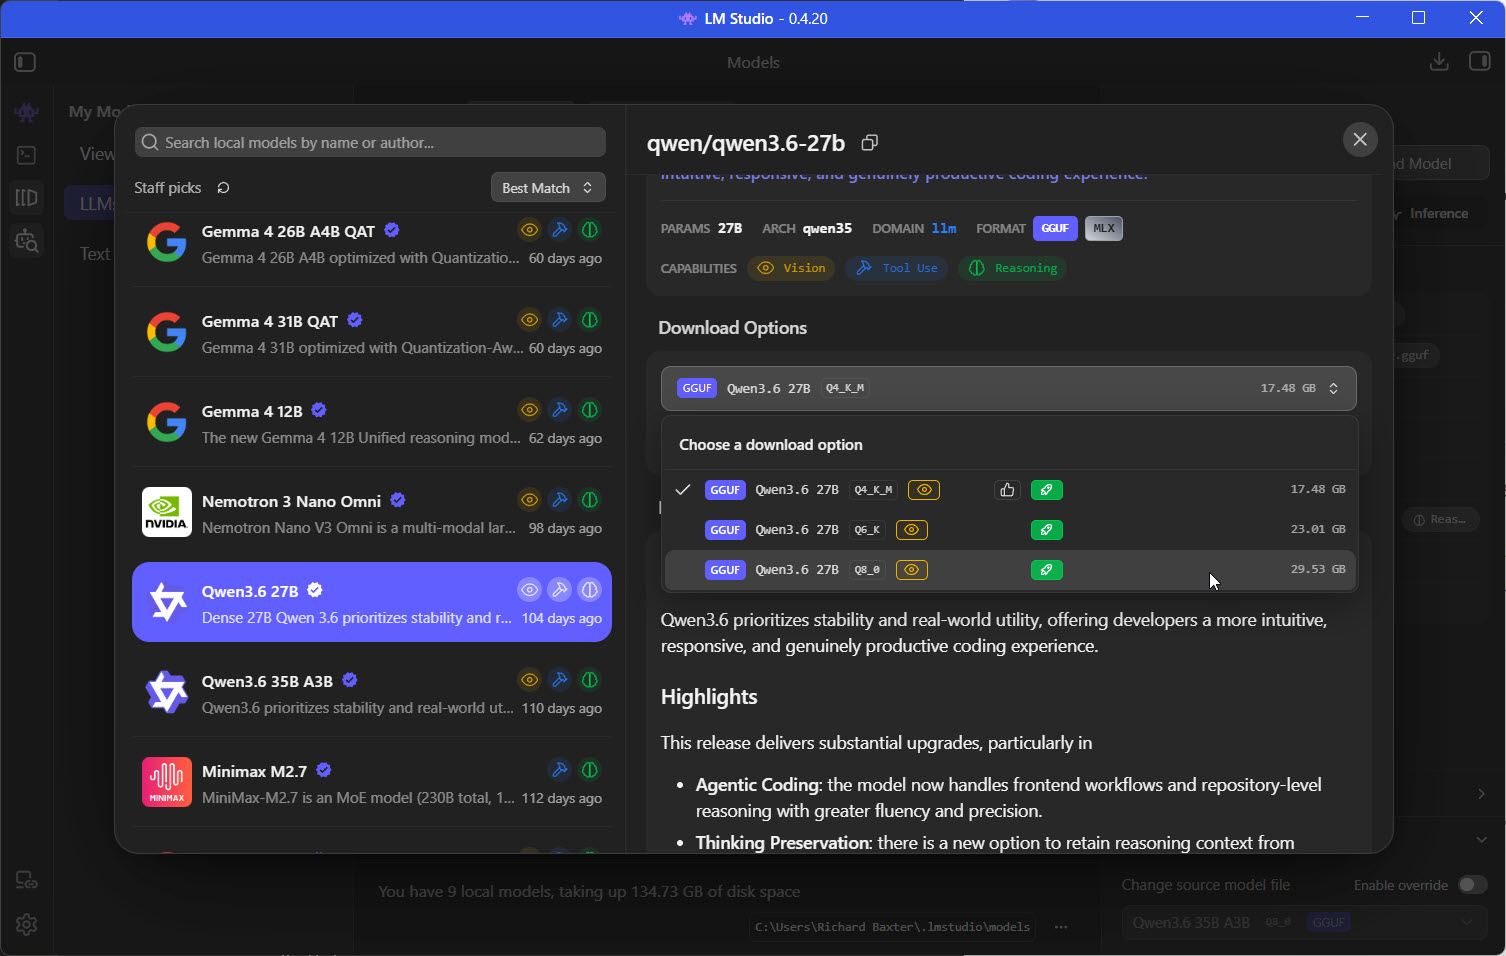Click the vision eye badge on Q8_0 row

912,570
